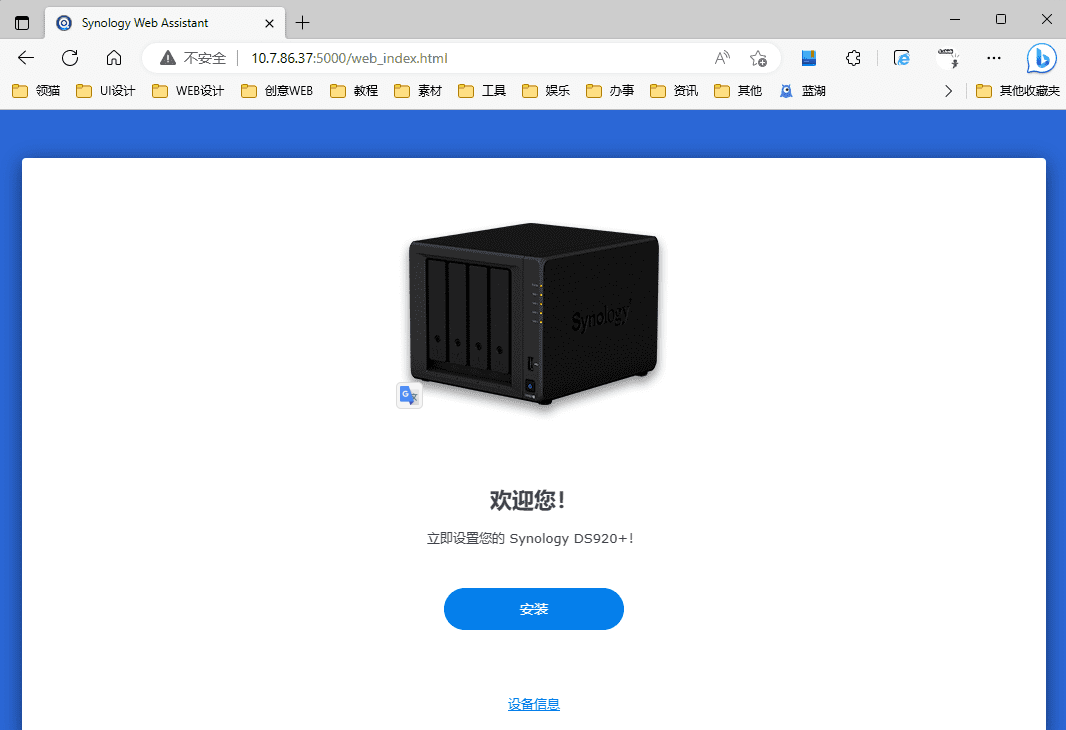This screenshot has height=730, width=1066.
Task: Refresh the page with the reload icon
Action: tap(70, 58)
